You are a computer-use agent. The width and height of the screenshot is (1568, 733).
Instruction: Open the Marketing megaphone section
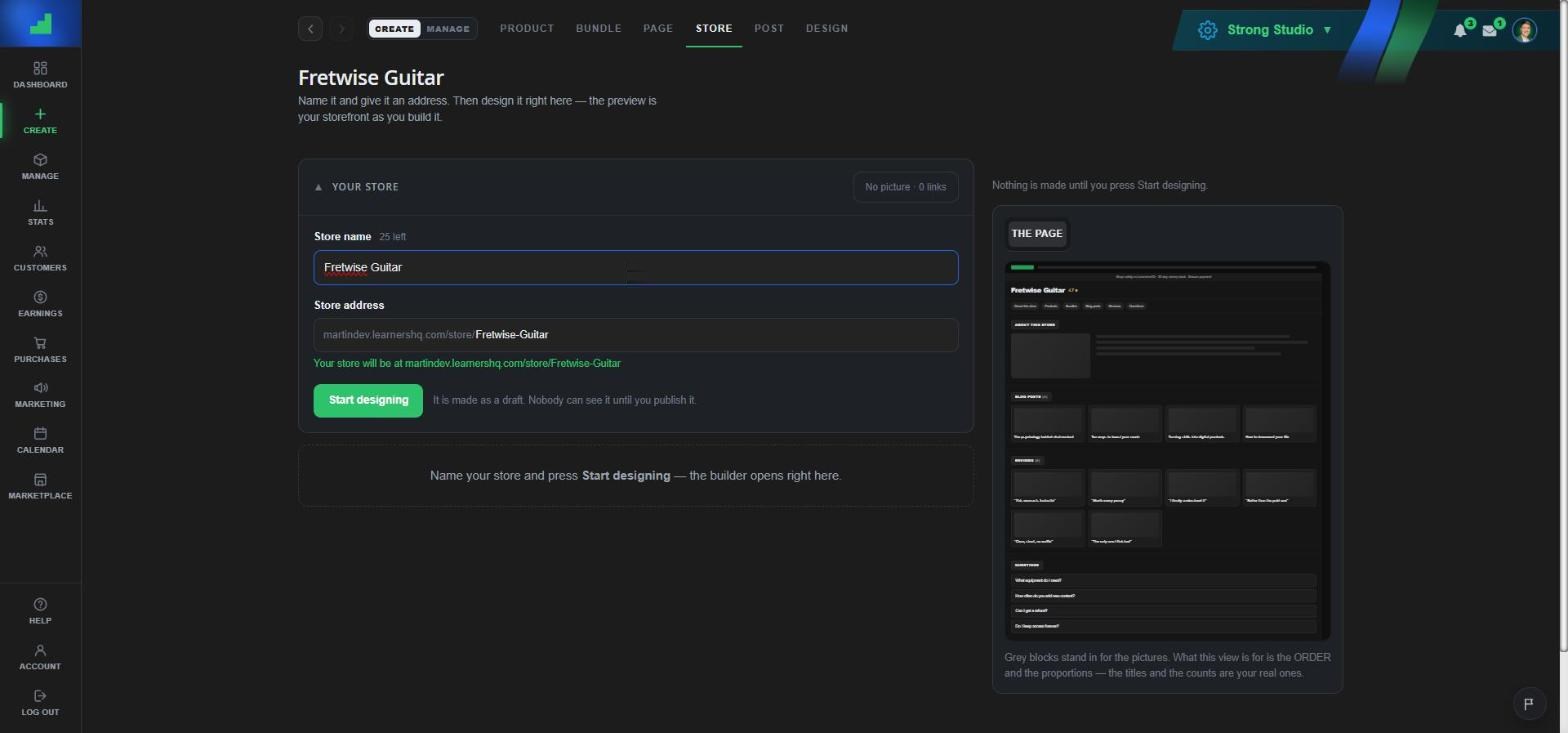point(40,395)
